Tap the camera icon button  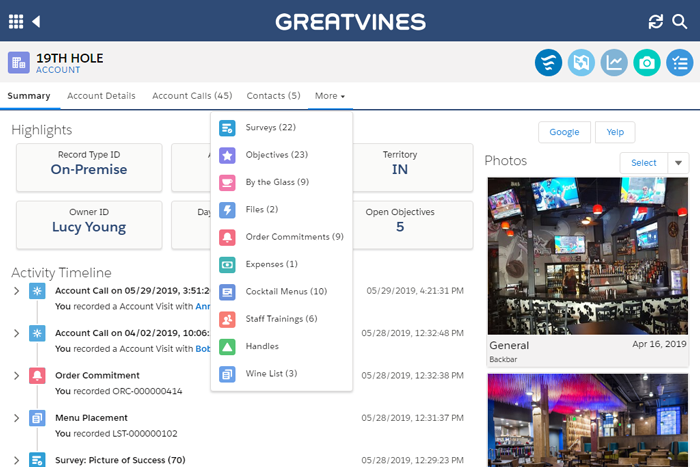pos(647,63)
